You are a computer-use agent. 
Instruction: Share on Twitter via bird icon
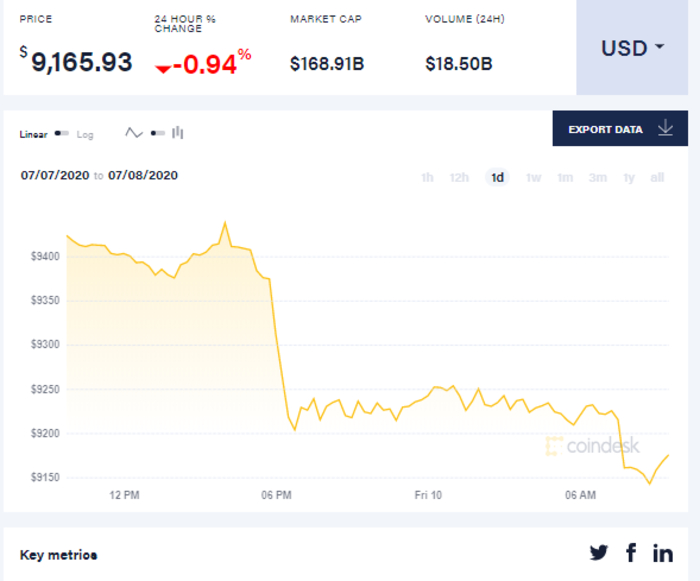point(599,552)
